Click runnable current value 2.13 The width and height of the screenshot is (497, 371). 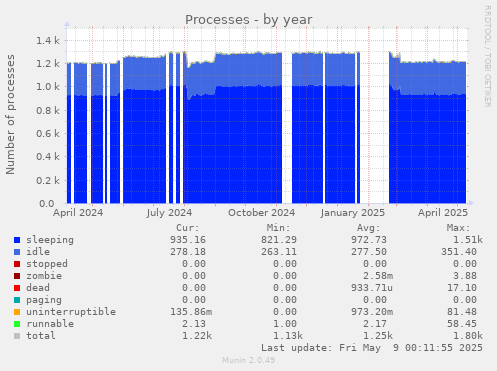194,324
